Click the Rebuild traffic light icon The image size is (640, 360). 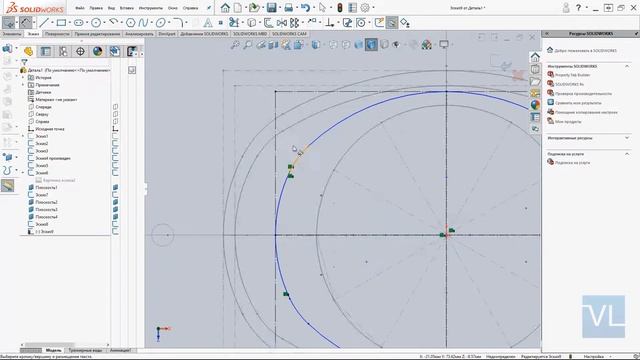pyautogui.click(x=340, y=7)
